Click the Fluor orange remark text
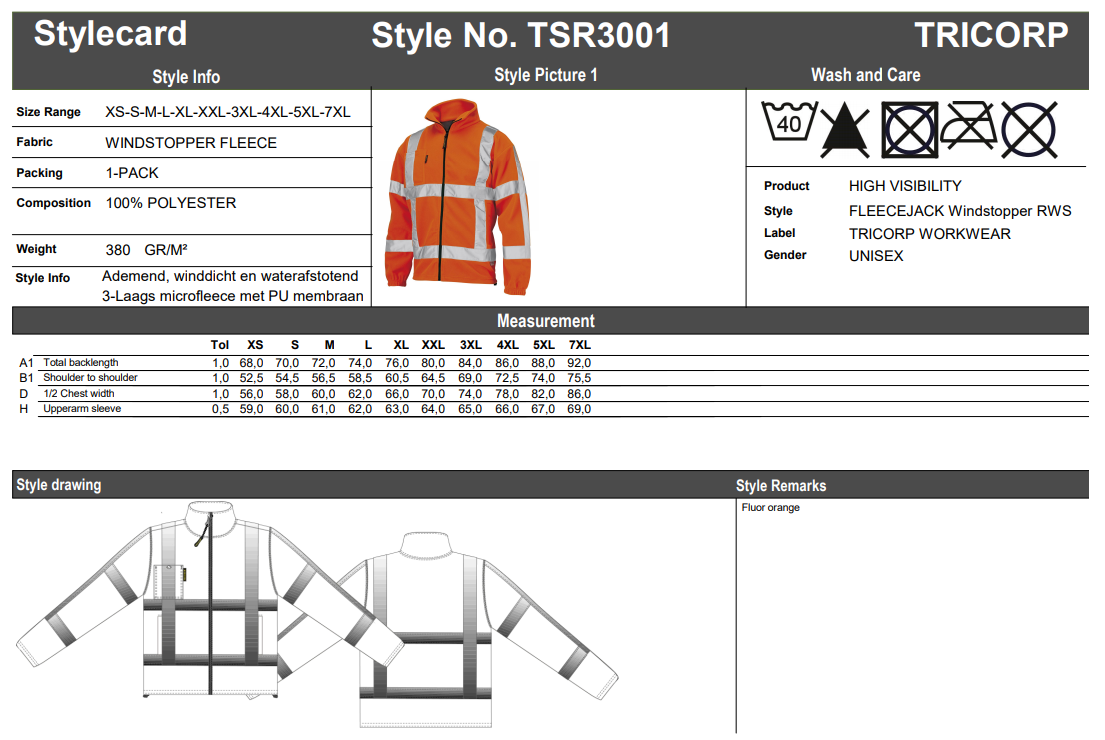The height and width of the screenshot is (740, 1105). click(770, 508)
